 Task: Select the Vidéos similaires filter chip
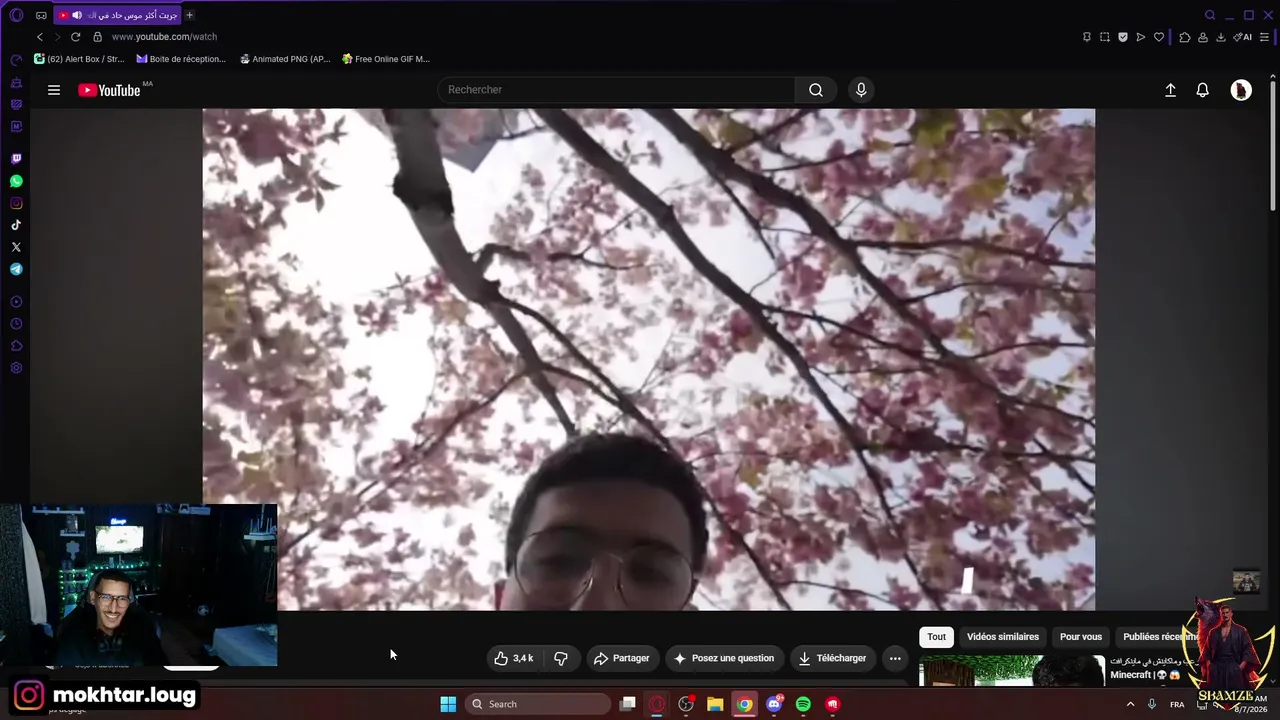tap(1003, 637)
